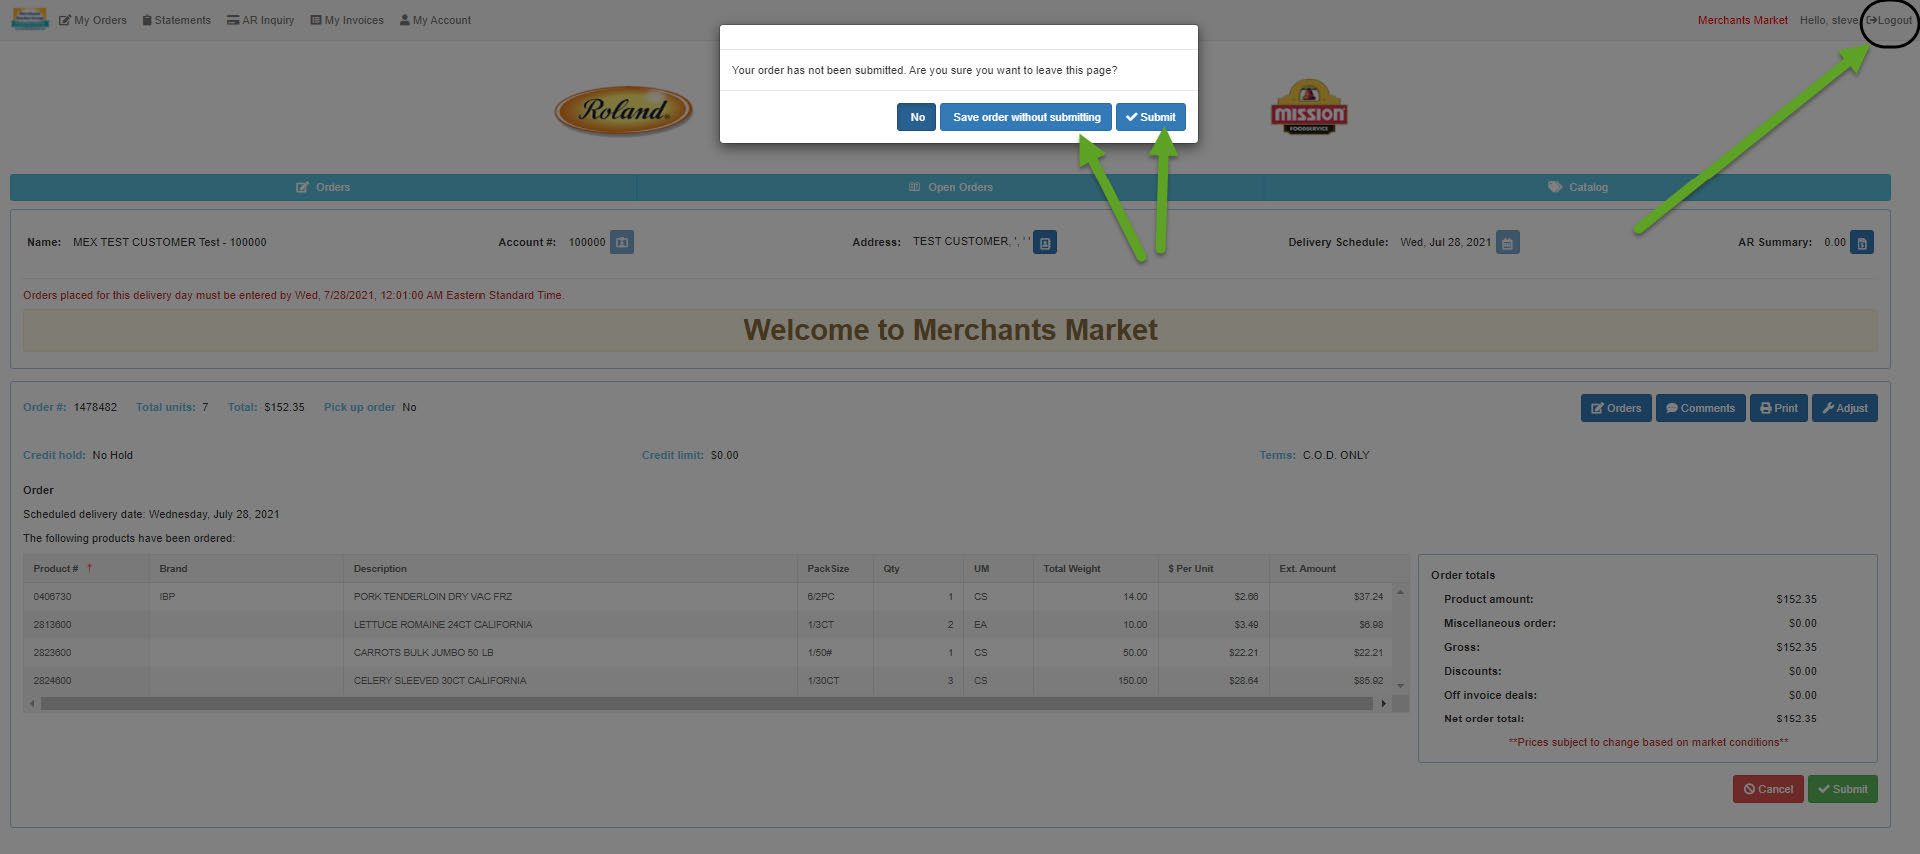Screen dimensions: 1920x854
Task: Log out using the Logout link
Action: tap(1889, 20)
